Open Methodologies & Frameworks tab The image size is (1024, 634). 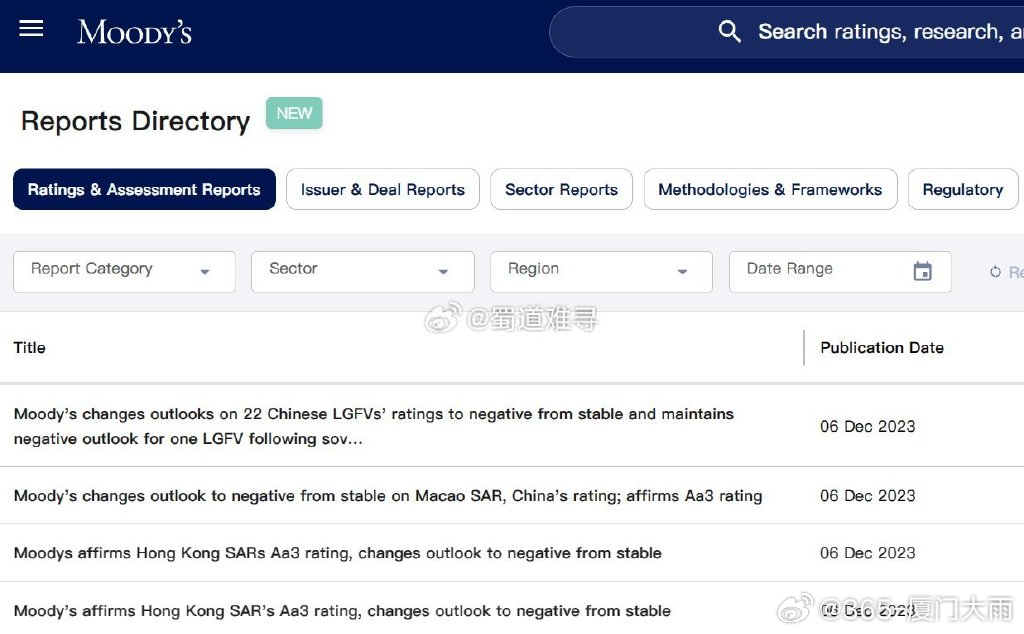(x=771, y=189)
